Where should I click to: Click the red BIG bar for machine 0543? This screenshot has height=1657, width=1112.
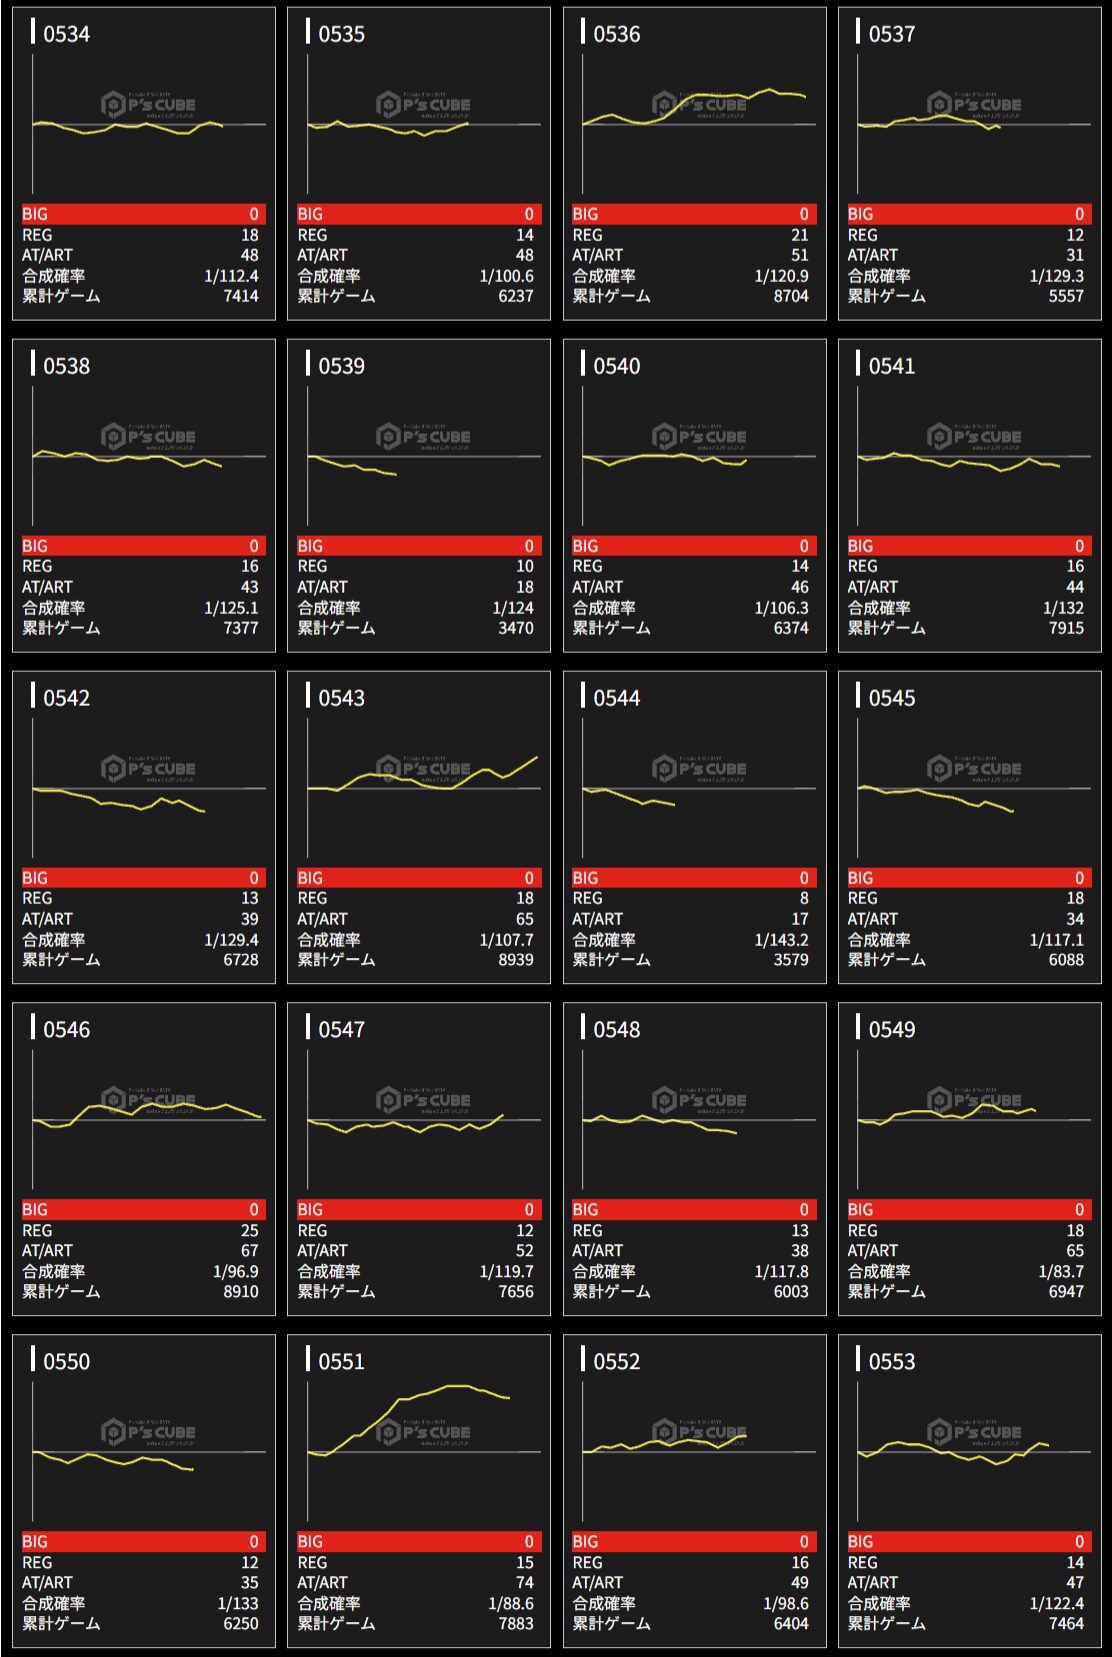(x=419, y=878)
